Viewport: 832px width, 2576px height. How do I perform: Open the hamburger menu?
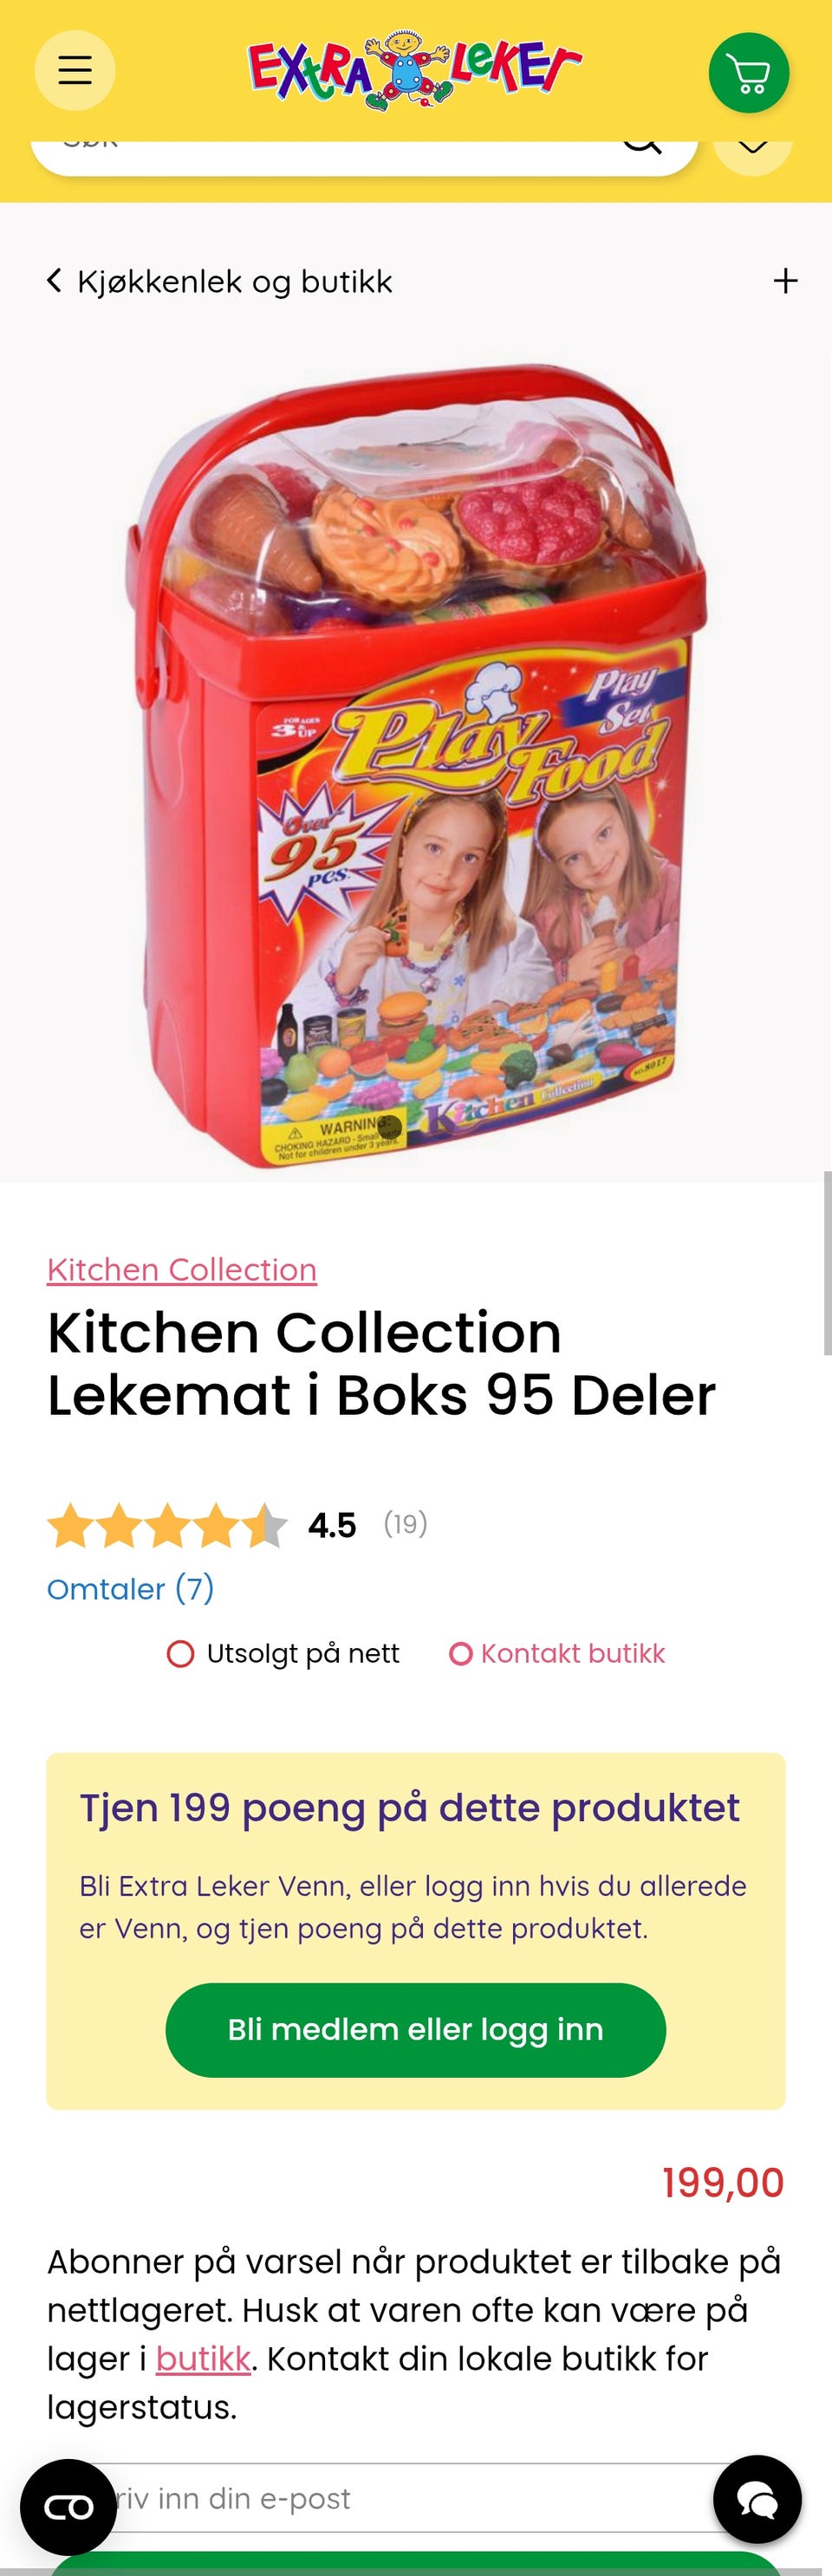point(75,71)
